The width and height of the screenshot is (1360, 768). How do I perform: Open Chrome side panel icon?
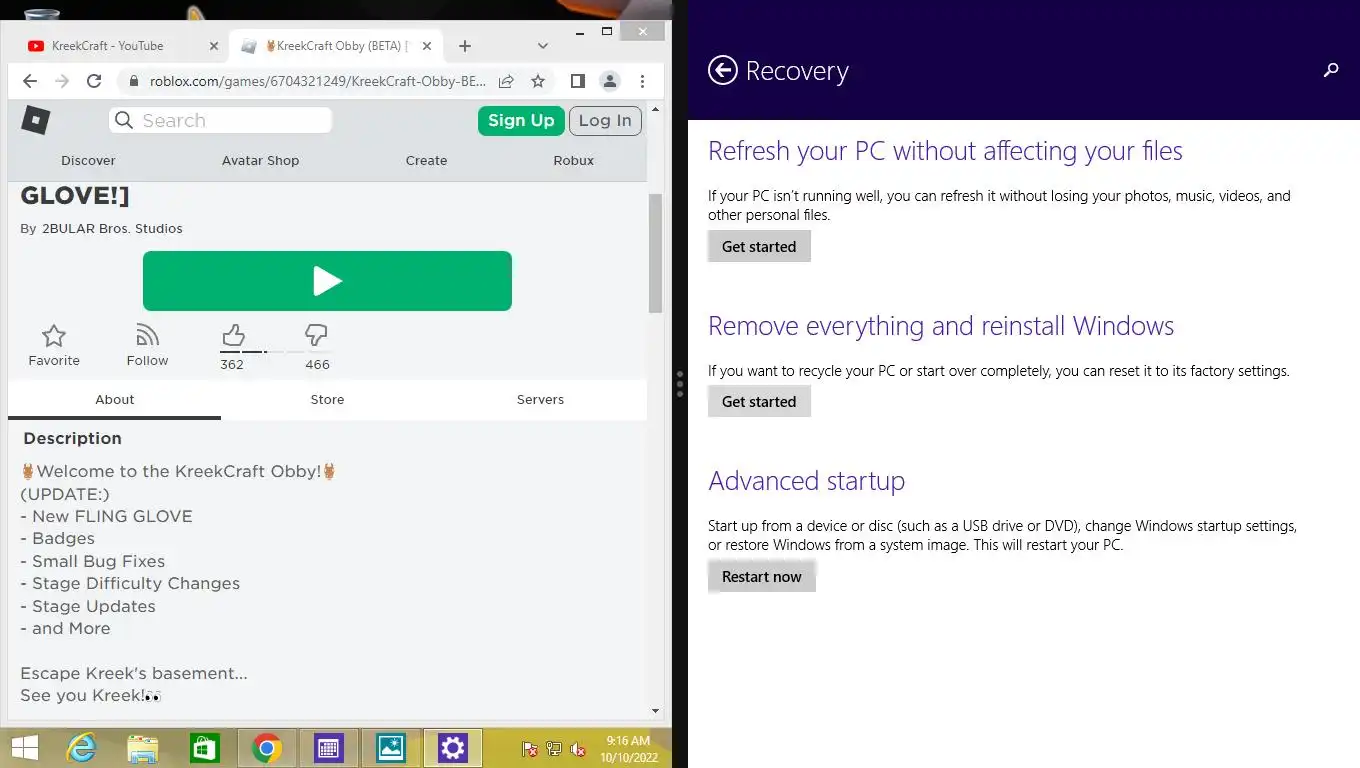click(x=577, y=81)
